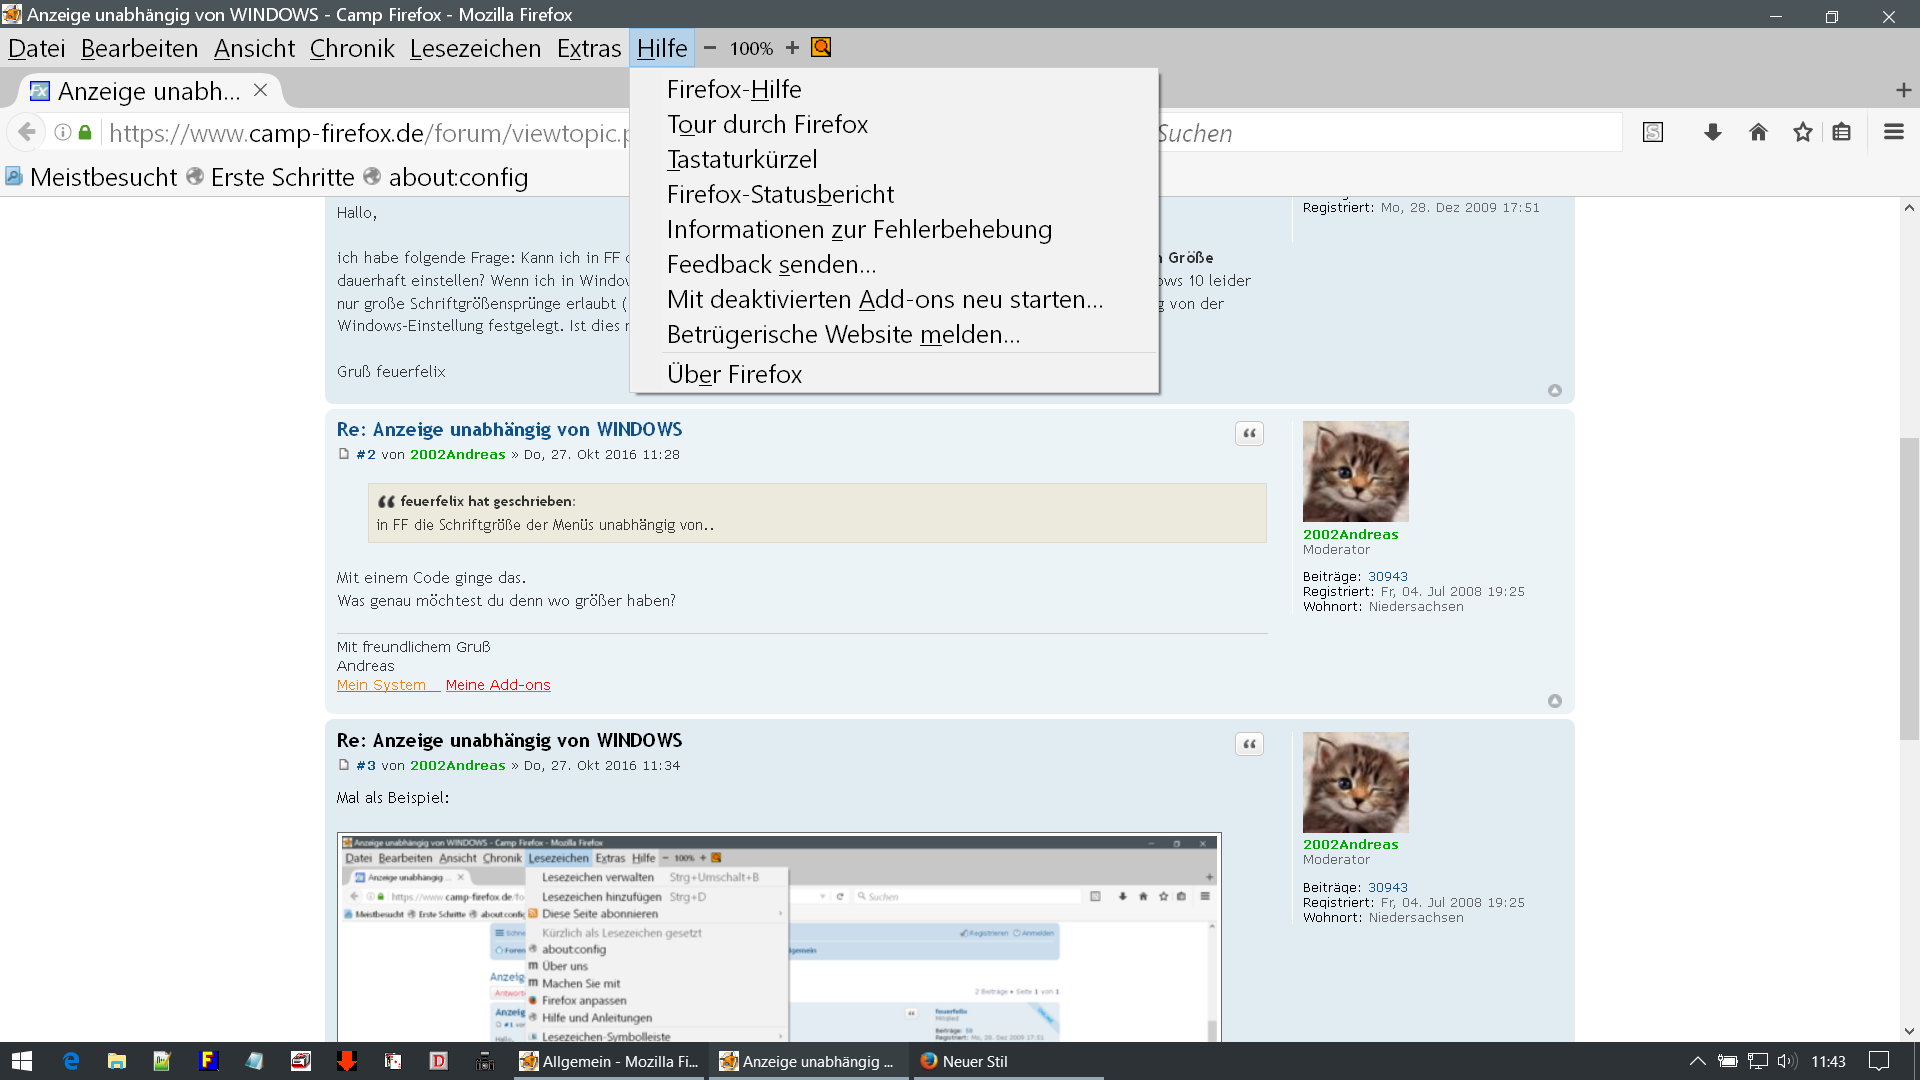1920x1080 pixels.
Task: Open the Mein System link
Action: click(x=381, y=685)
